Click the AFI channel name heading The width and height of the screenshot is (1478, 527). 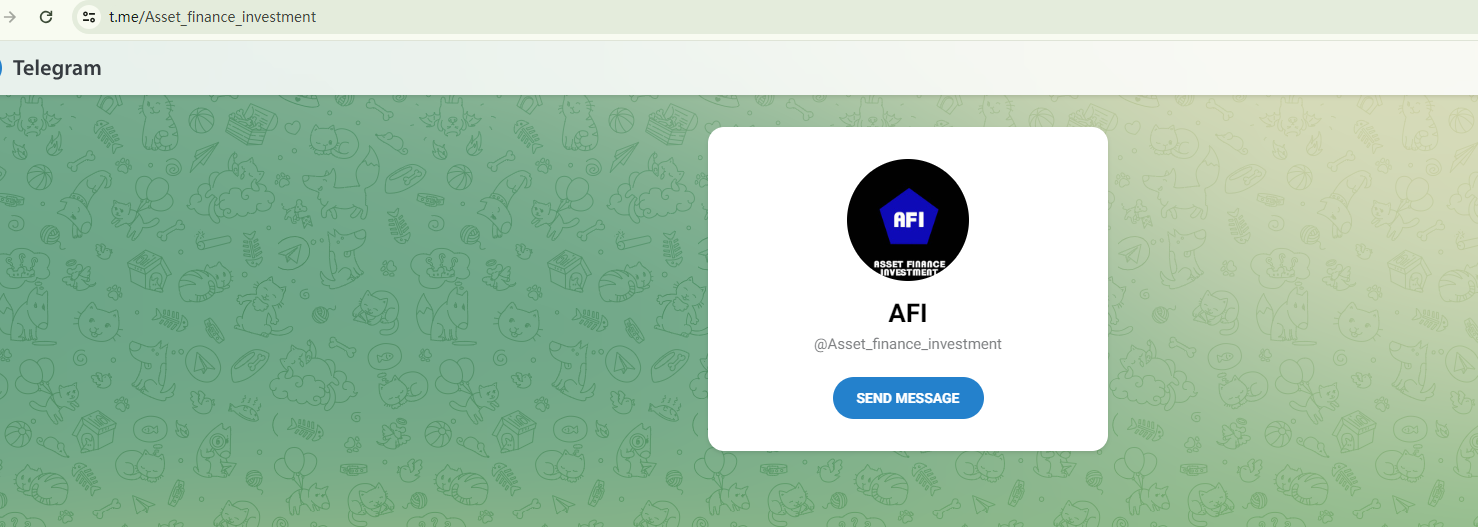tap(908, 313)
